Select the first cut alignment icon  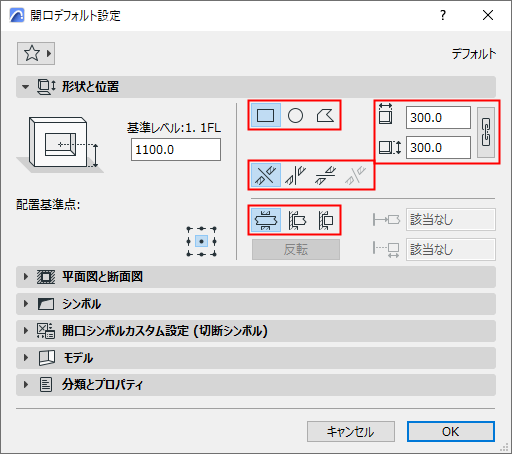(266, 175)
